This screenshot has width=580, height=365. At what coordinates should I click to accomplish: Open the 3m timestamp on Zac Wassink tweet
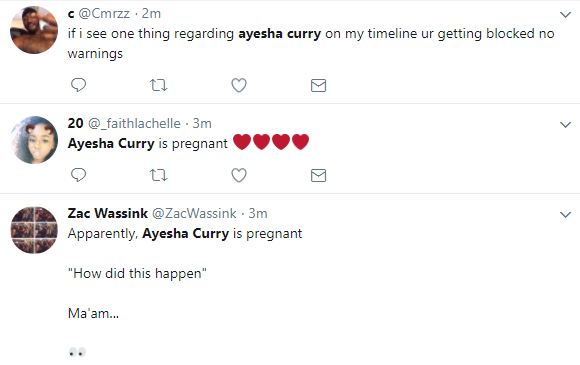(x=258, y=213)
